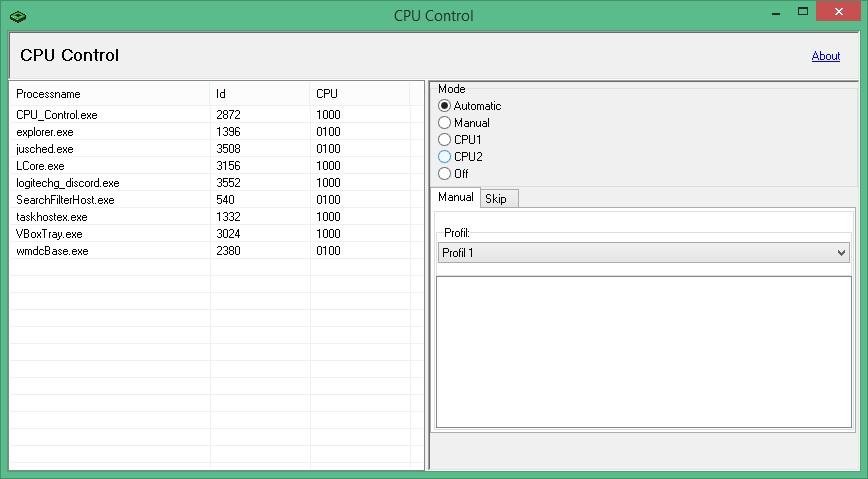Switch to the Manual tab
The height and width of the screenshot is (479, 868).
point(456,197)
